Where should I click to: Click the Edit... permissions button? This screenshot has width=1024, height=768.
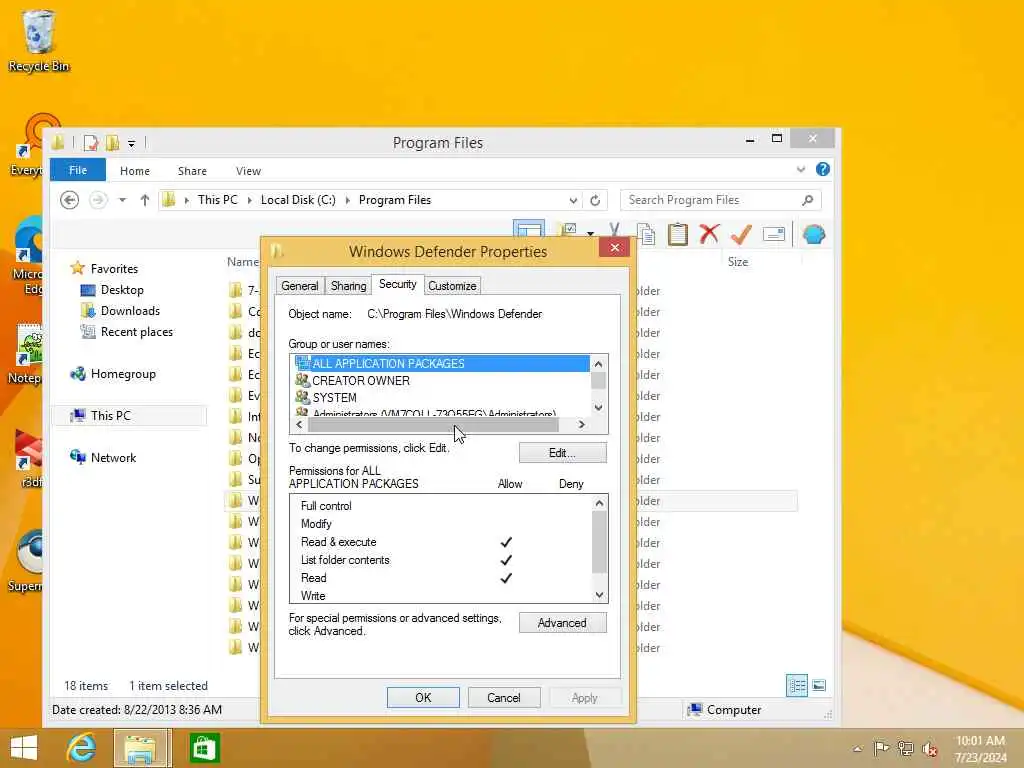pyautogui.click(x=562, y=453)
